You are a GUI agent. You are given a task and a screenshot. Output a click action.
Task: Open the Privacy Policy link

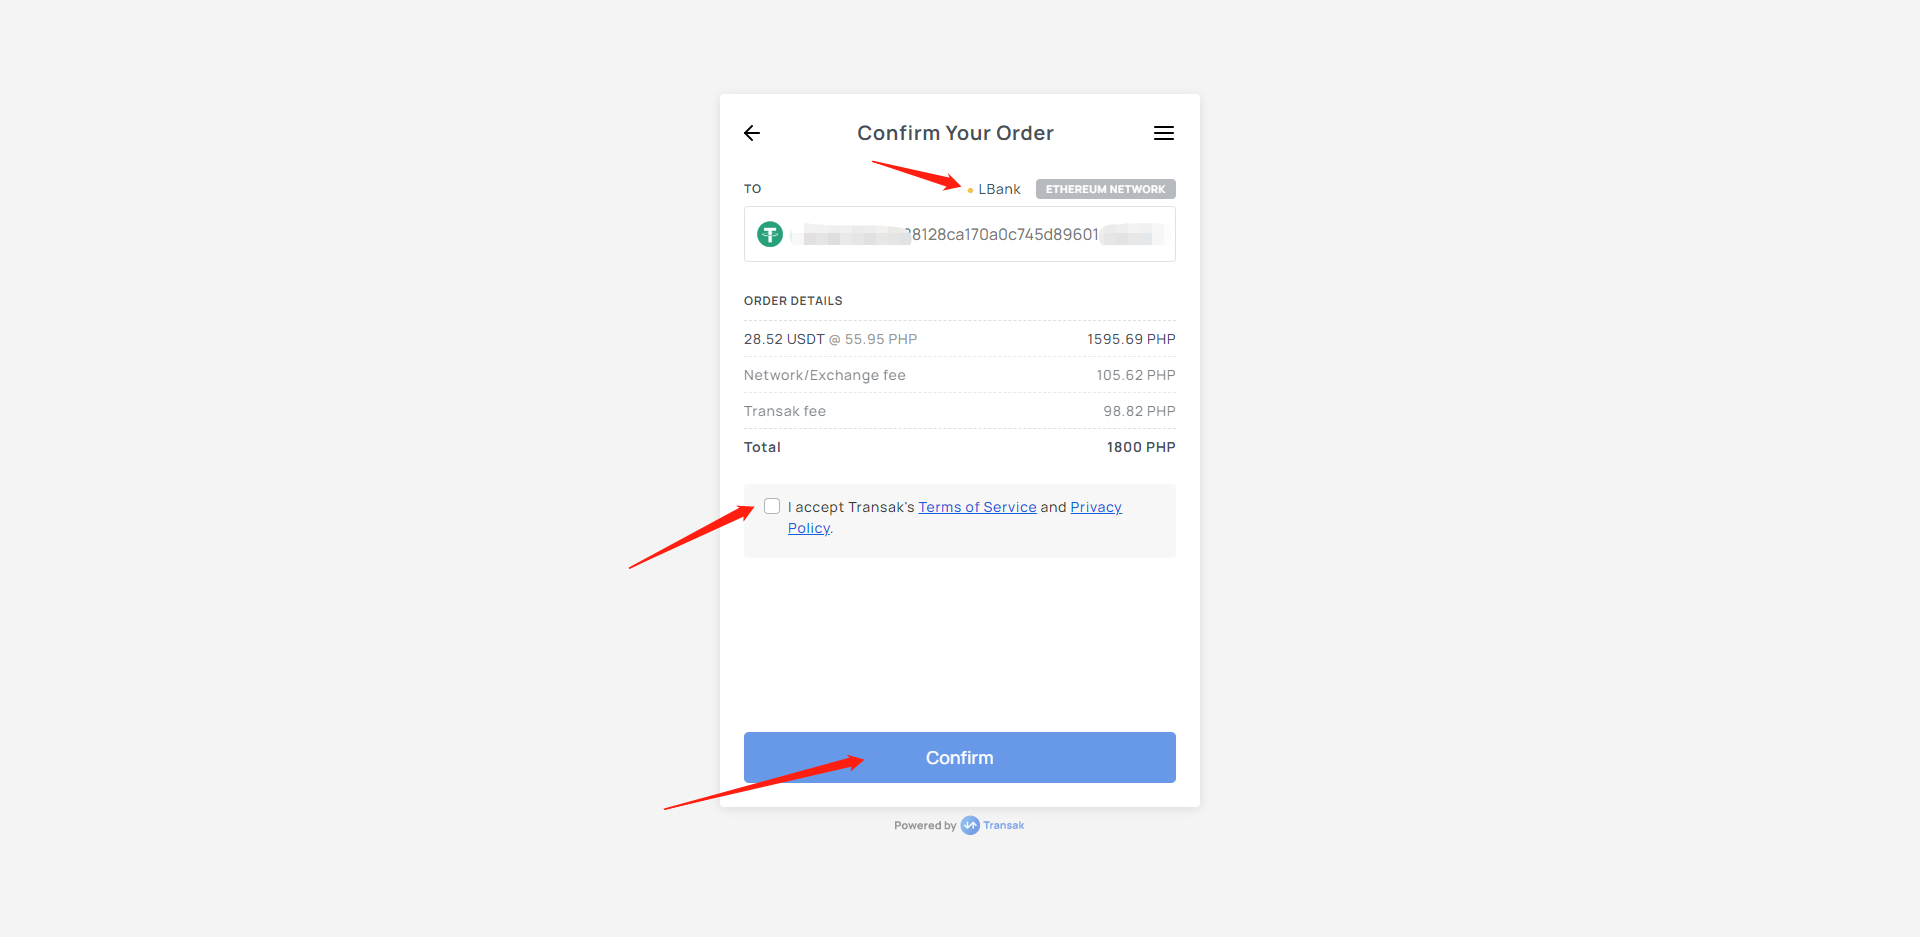pos(1096,507)
